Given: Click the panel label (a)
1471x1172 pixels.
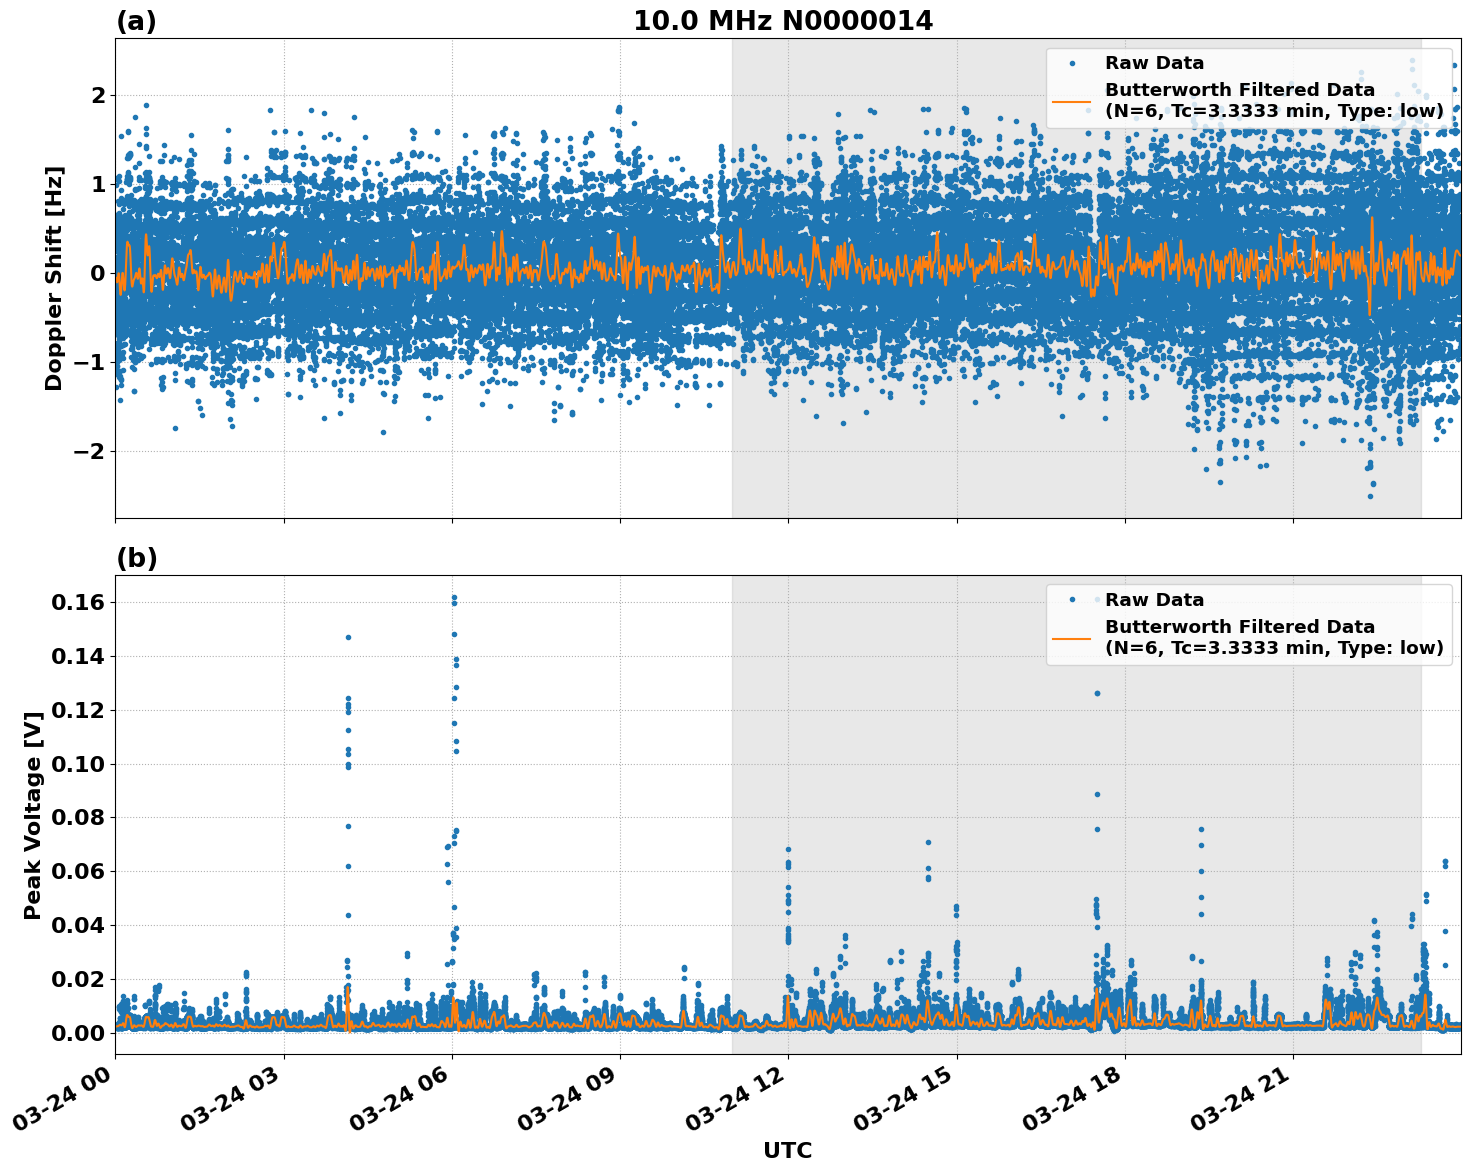Looking at the screenshot, I should (136, 18).
